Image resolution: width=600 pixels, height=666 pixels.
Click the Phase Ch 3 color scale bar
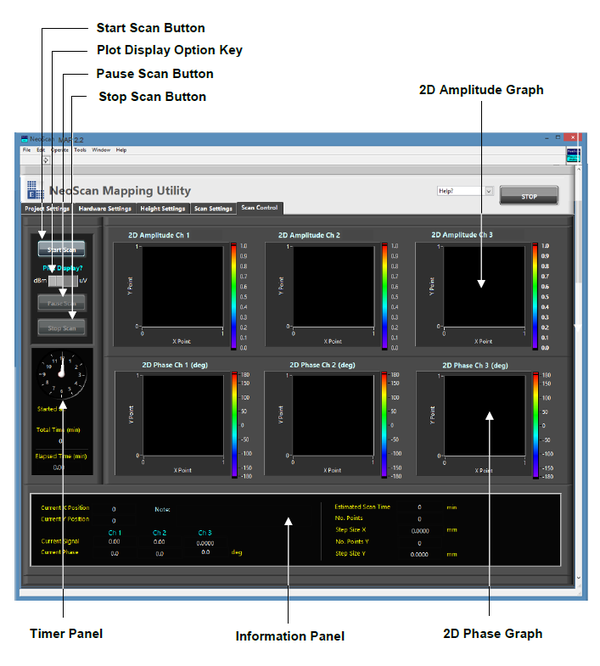pos(535,425)
